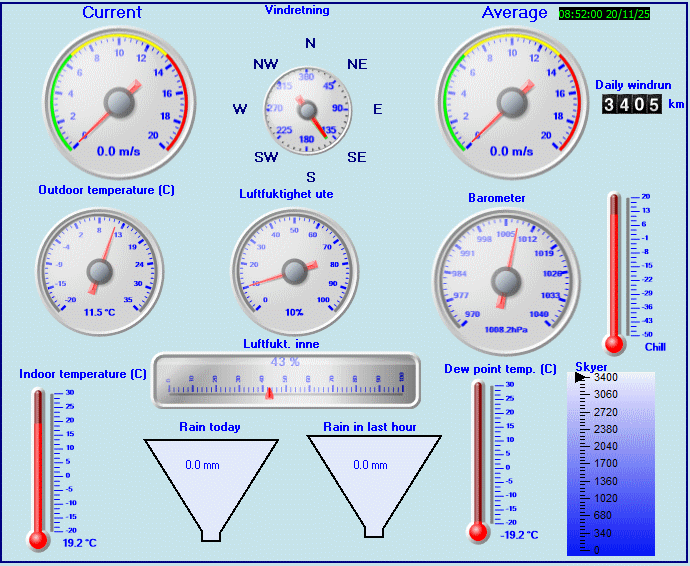Click the Current heading label
690x566 pixels.
112,13
